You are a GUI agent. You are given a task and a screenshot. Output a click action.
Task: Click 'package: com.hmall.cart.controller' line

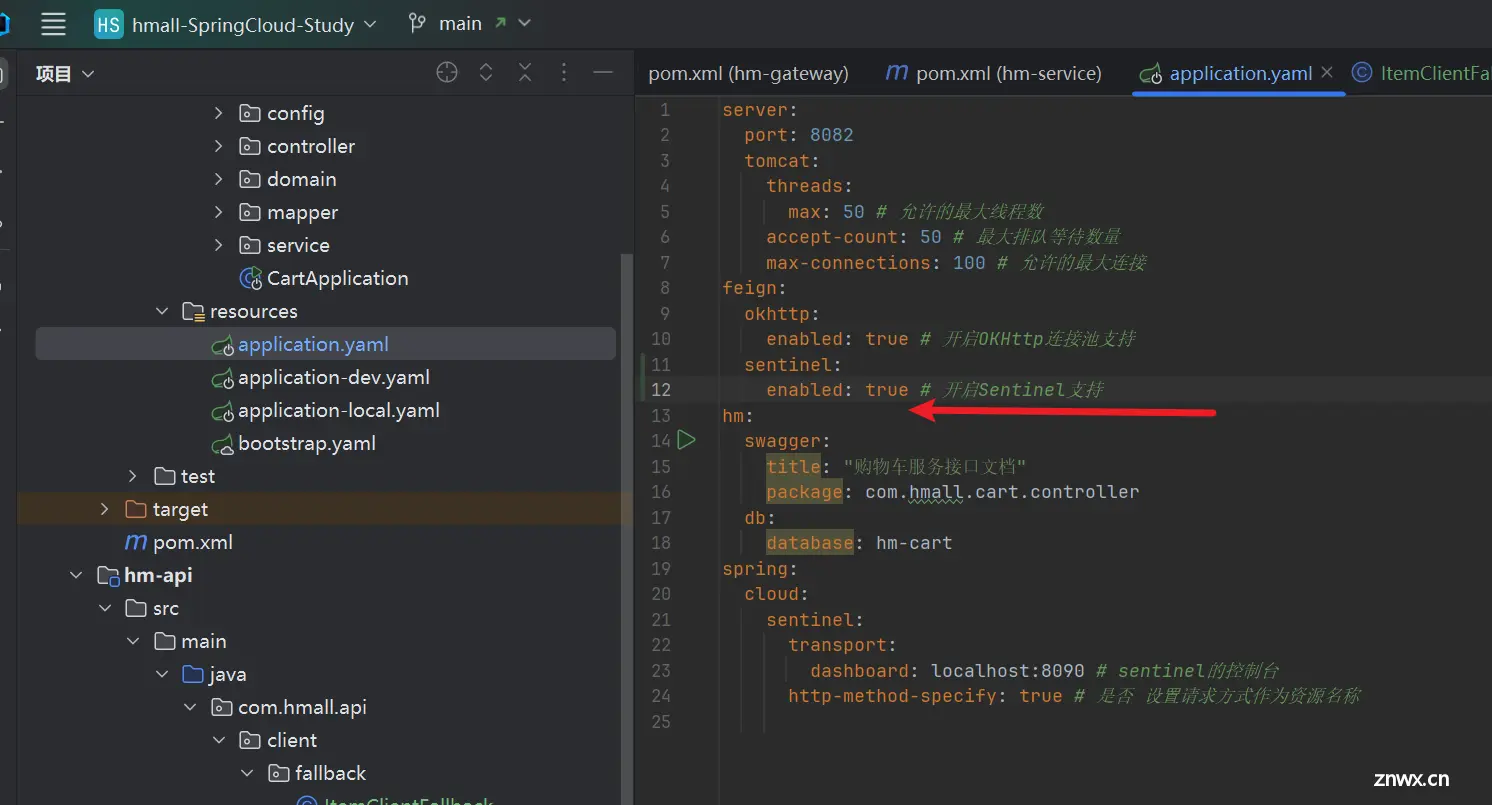click(953, 492)
